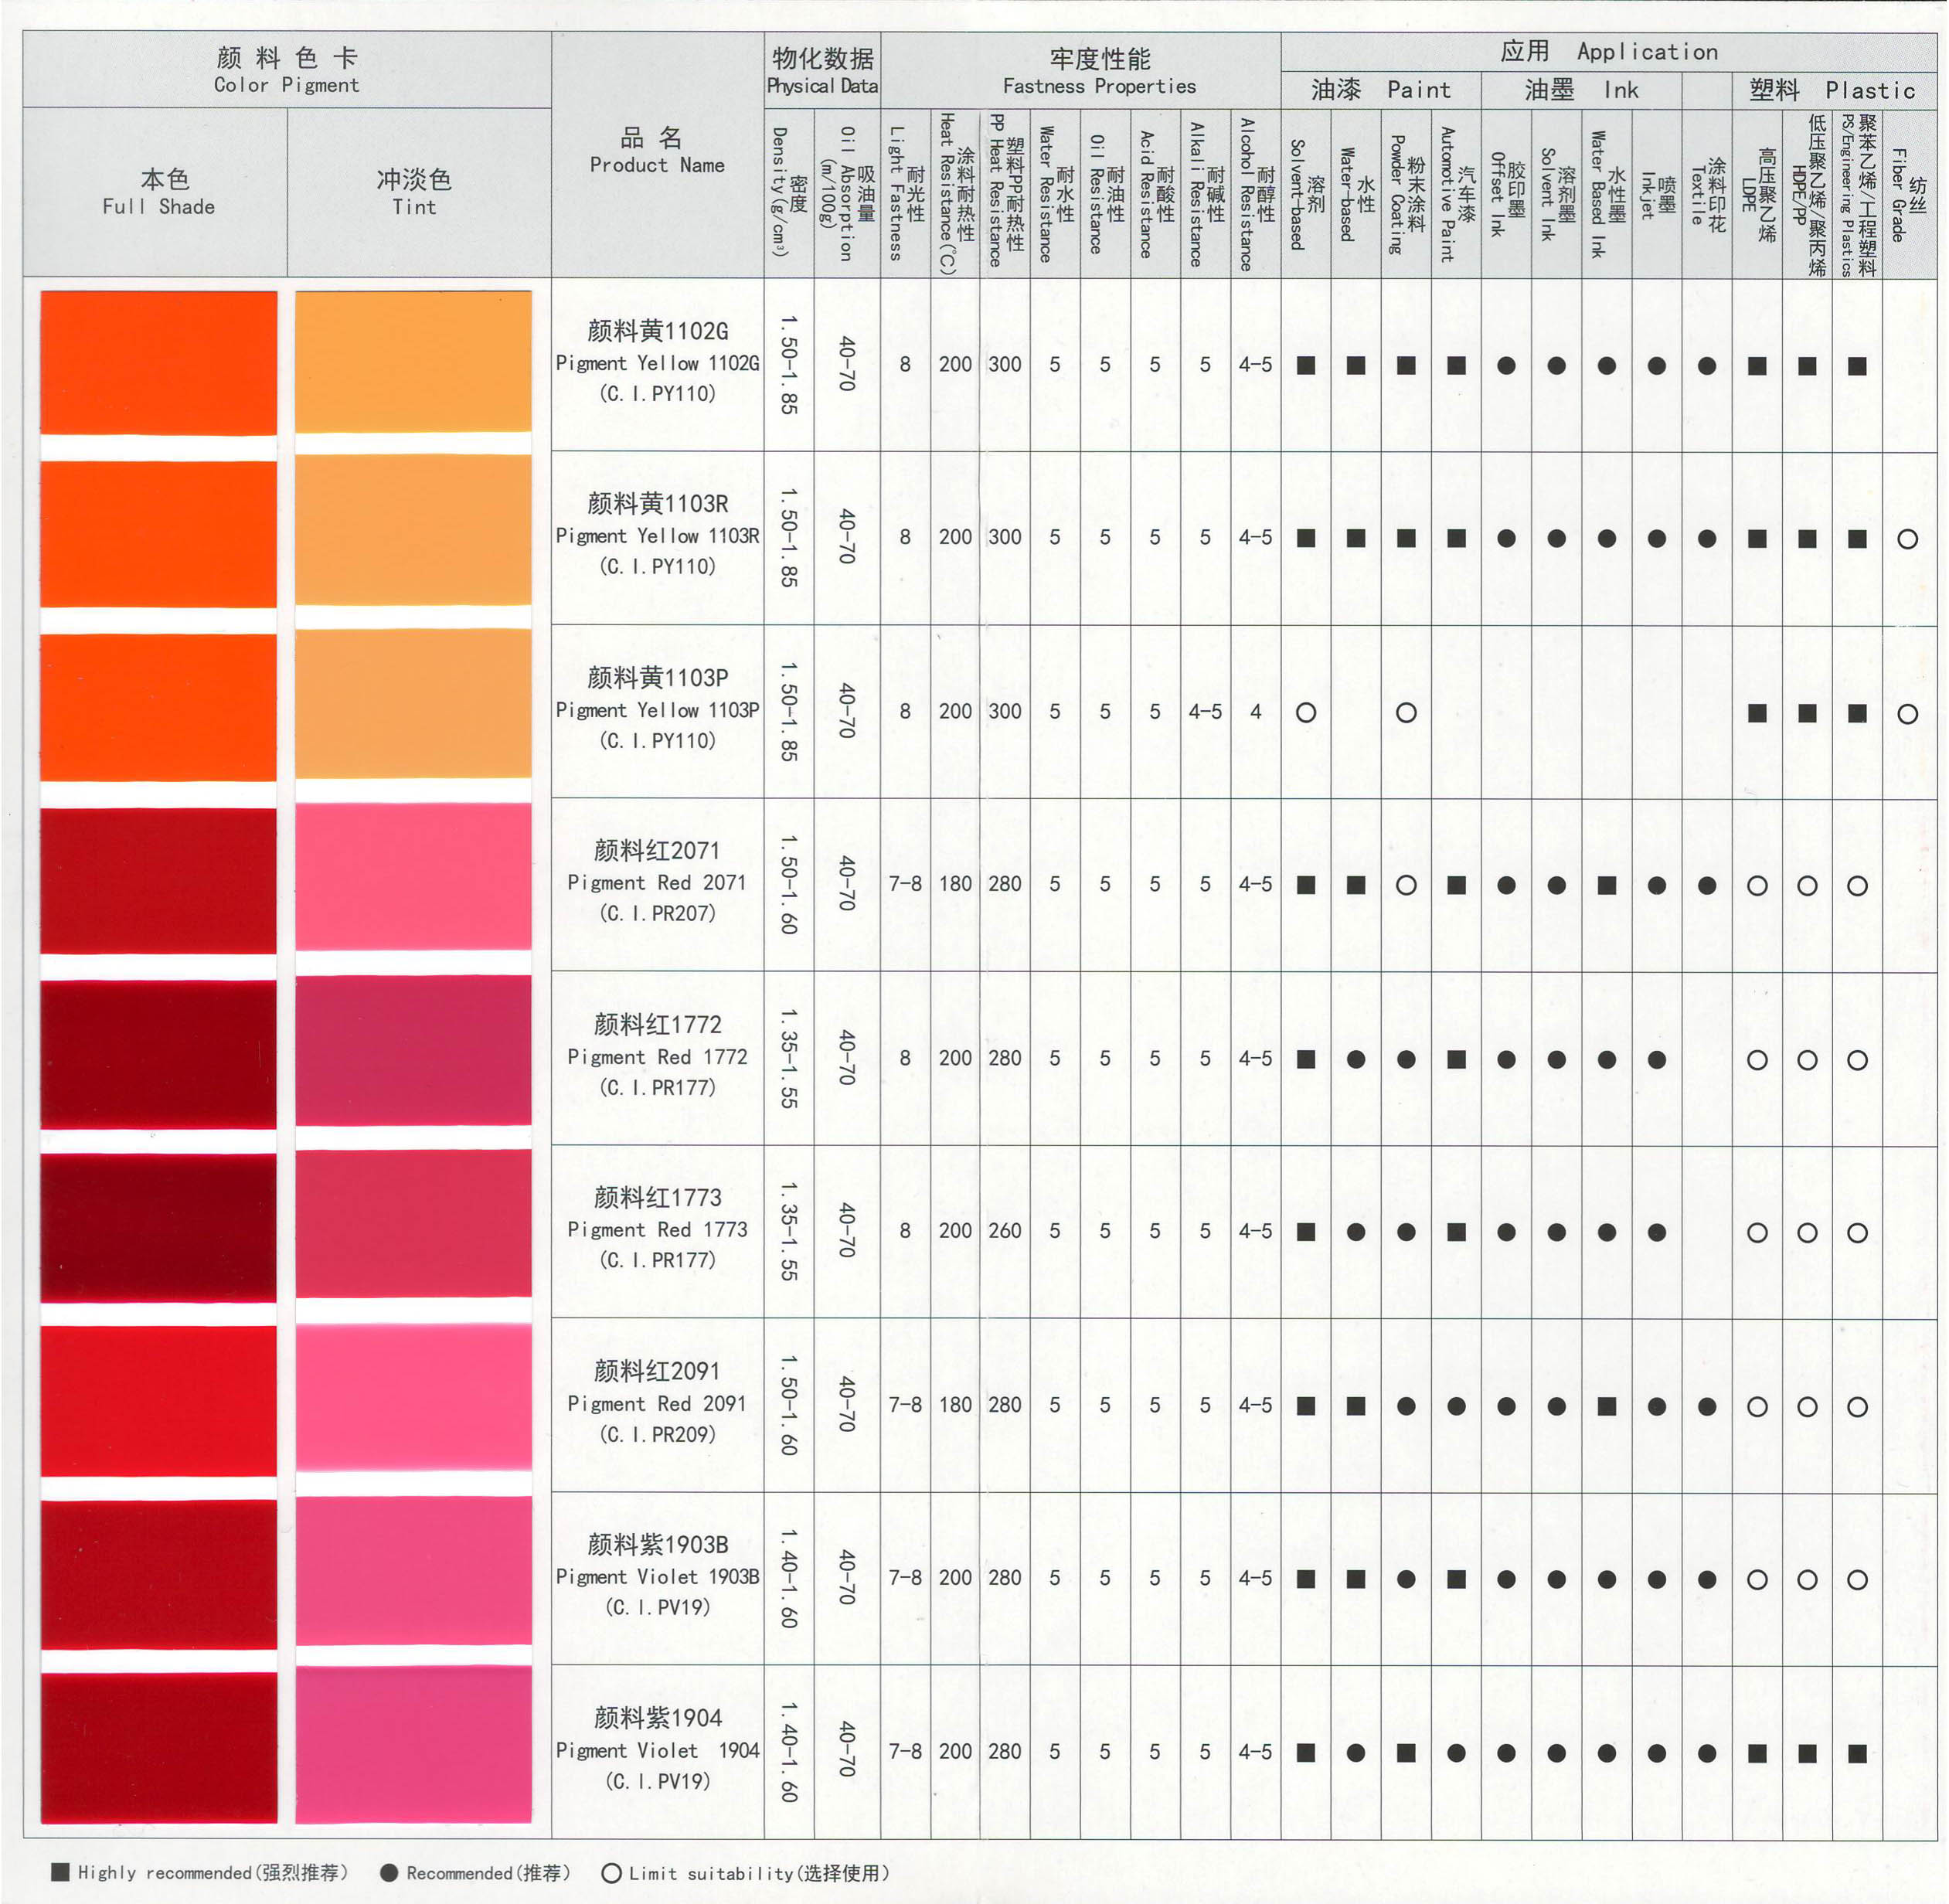Click the Powder Coating hollow circle for Red 2071
This screenshot has height=1904, width=1949.
coord(1406,885)
